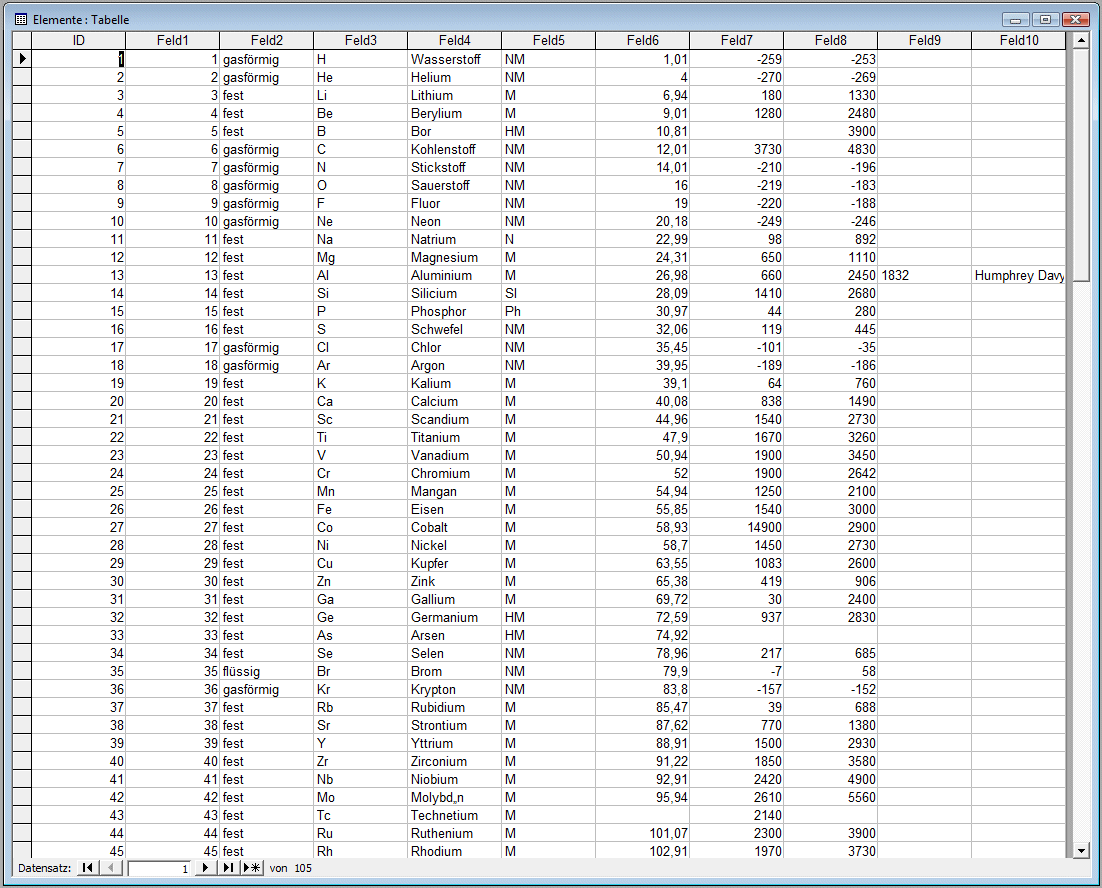This screenshot has height=888, width=1102.
Task: Select the Feld9 column header
Action: [925, 41]
